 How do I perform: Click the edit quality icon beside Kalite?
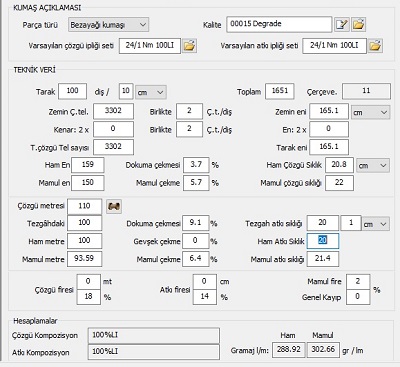[x=342, y=24]
